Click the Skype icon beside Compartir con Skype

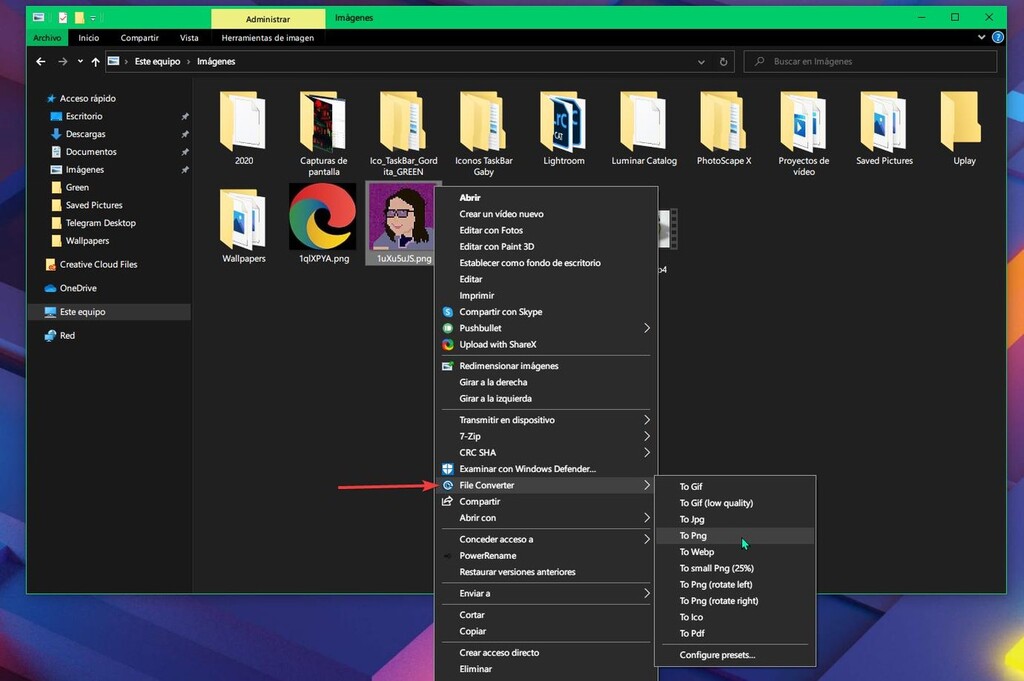click(445, 312)
